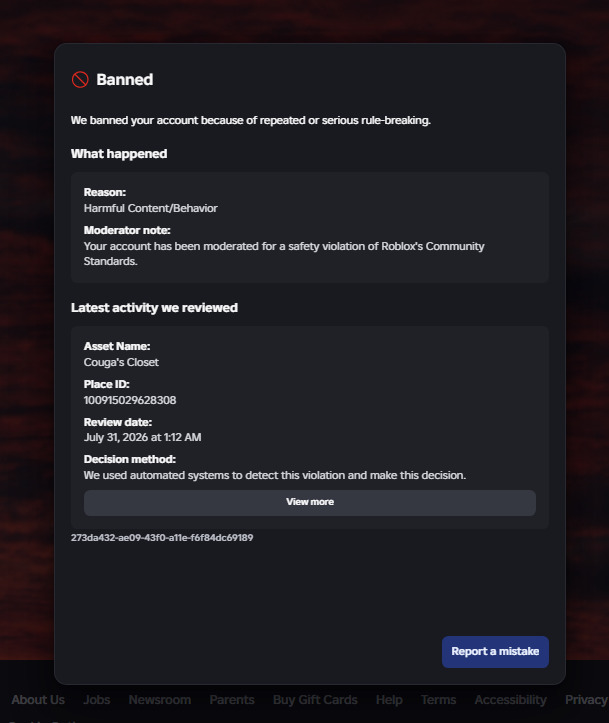
Task: Open the Help footer link
Action: (389, 699)
